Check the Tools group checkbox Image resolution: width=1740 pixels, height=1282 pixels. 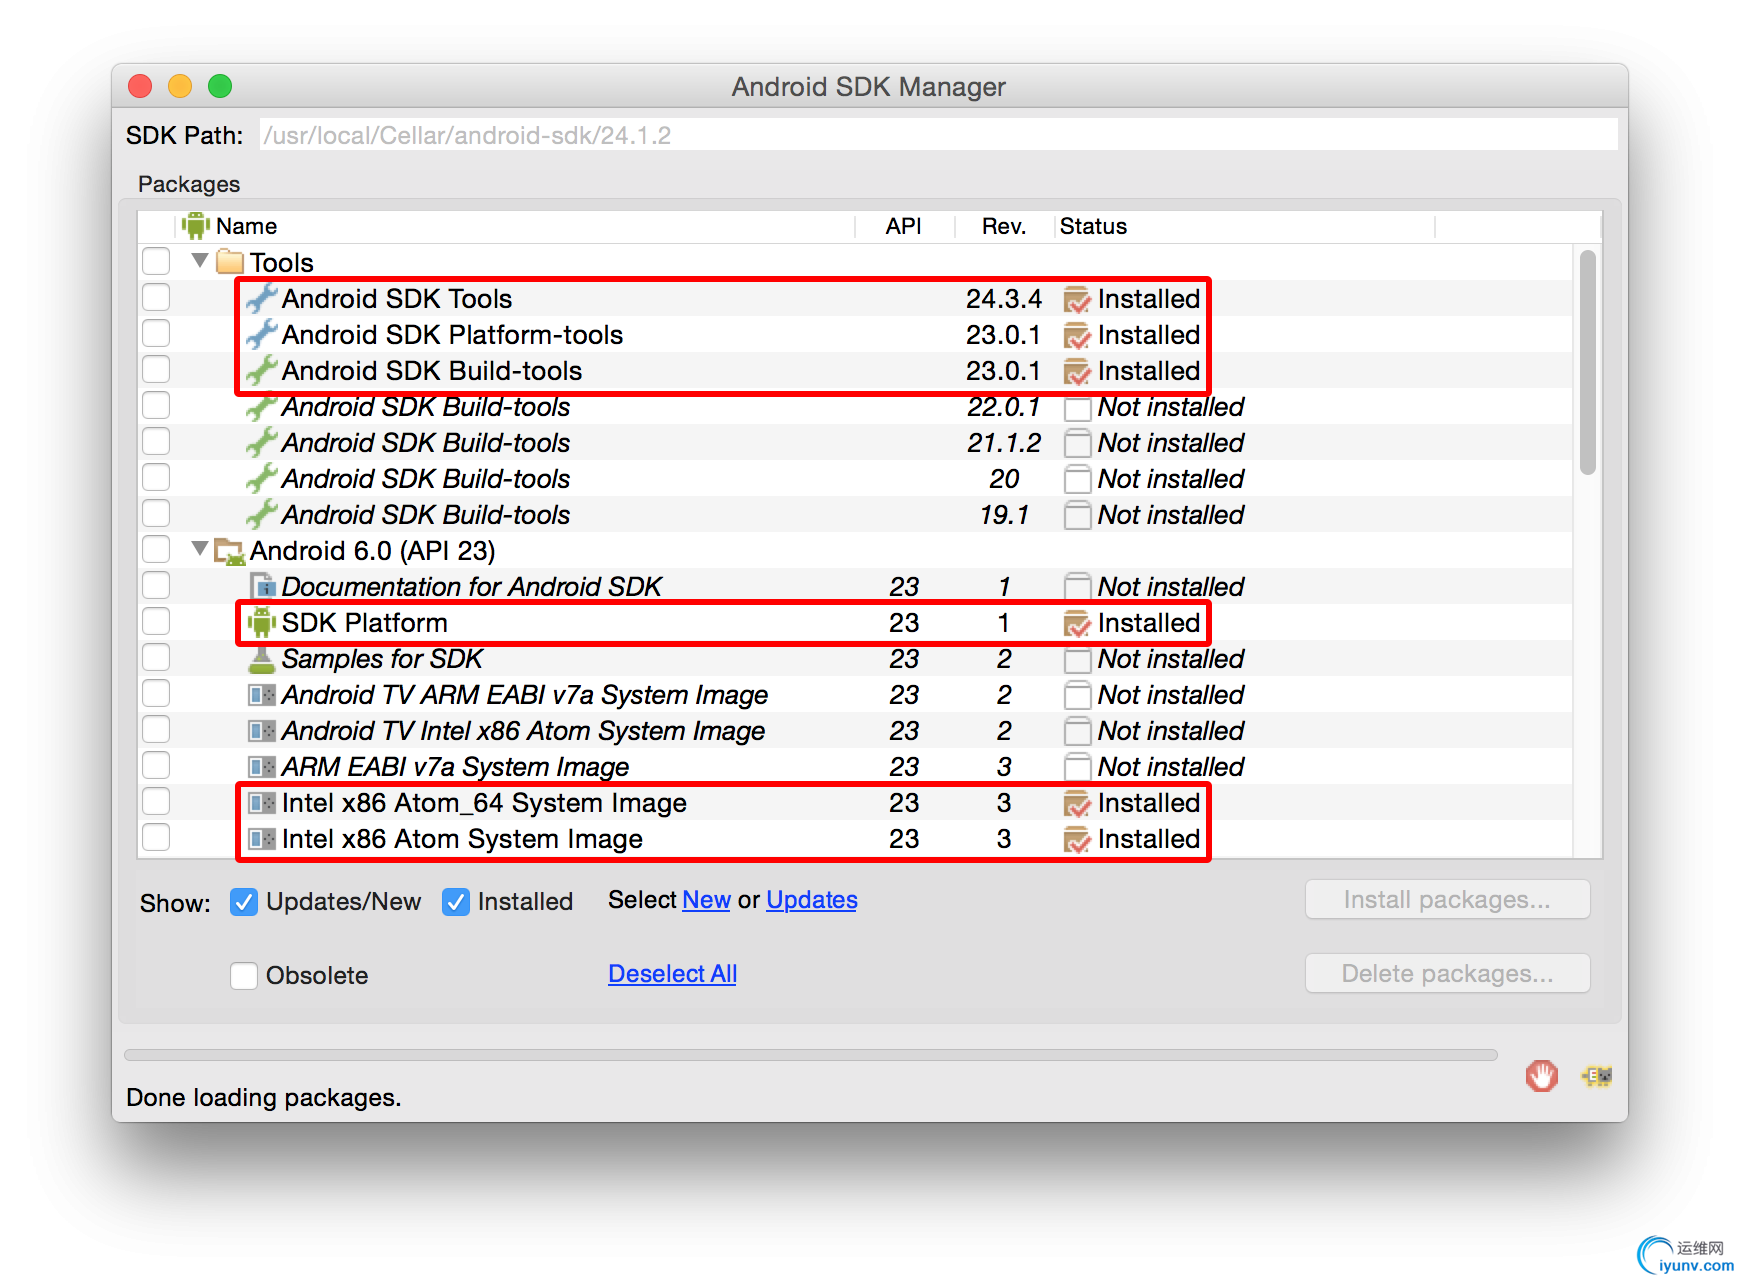point(156,261)
